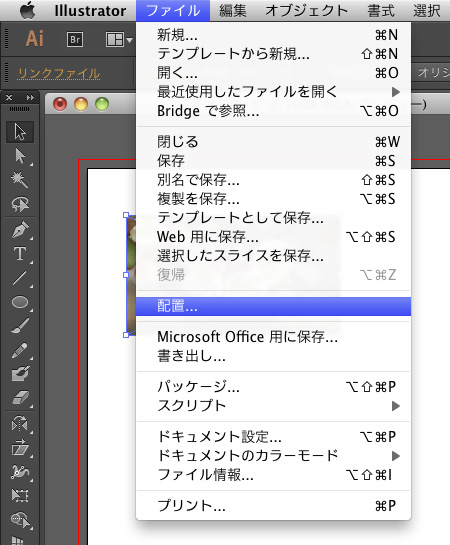This screenshot has width=450, height=545.
Task: Choose 複製を保存...
Action: pos(273,199)
